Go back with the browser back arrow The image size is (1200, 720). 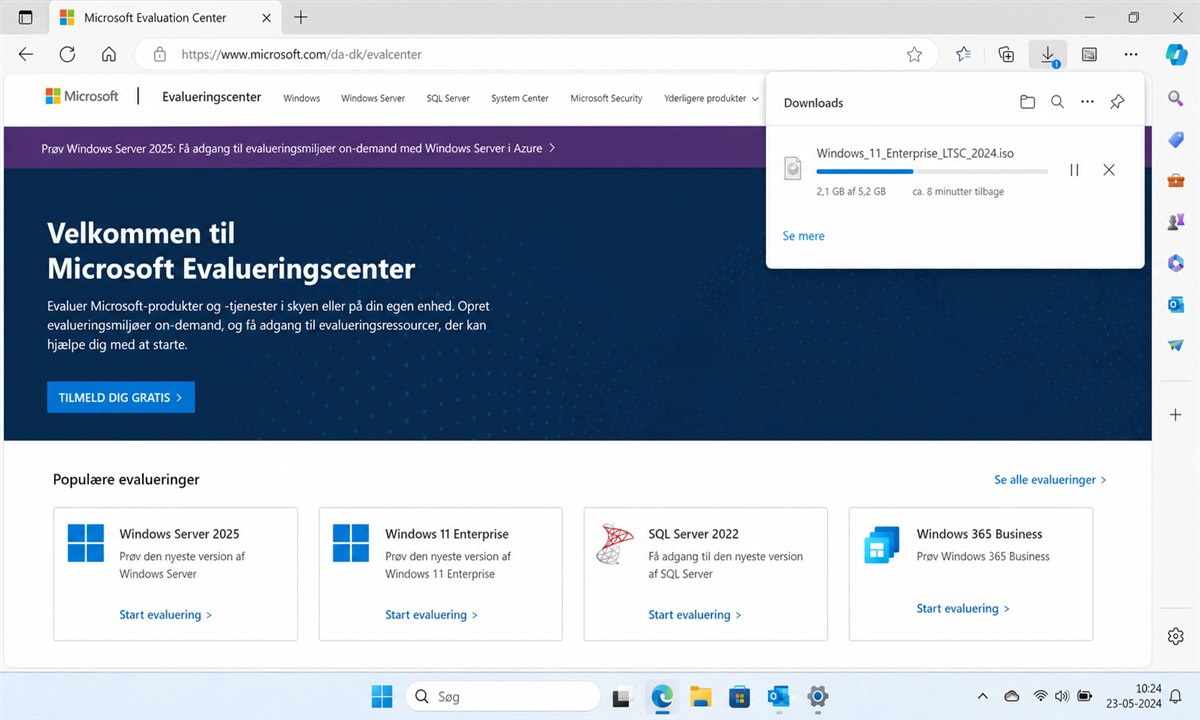click(x=26, y=55)
